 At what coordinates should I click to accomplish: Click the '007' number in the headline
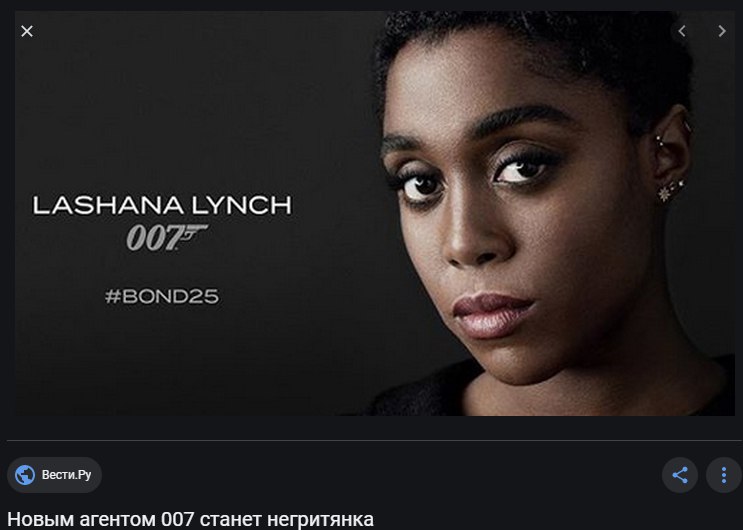(177, 520)
